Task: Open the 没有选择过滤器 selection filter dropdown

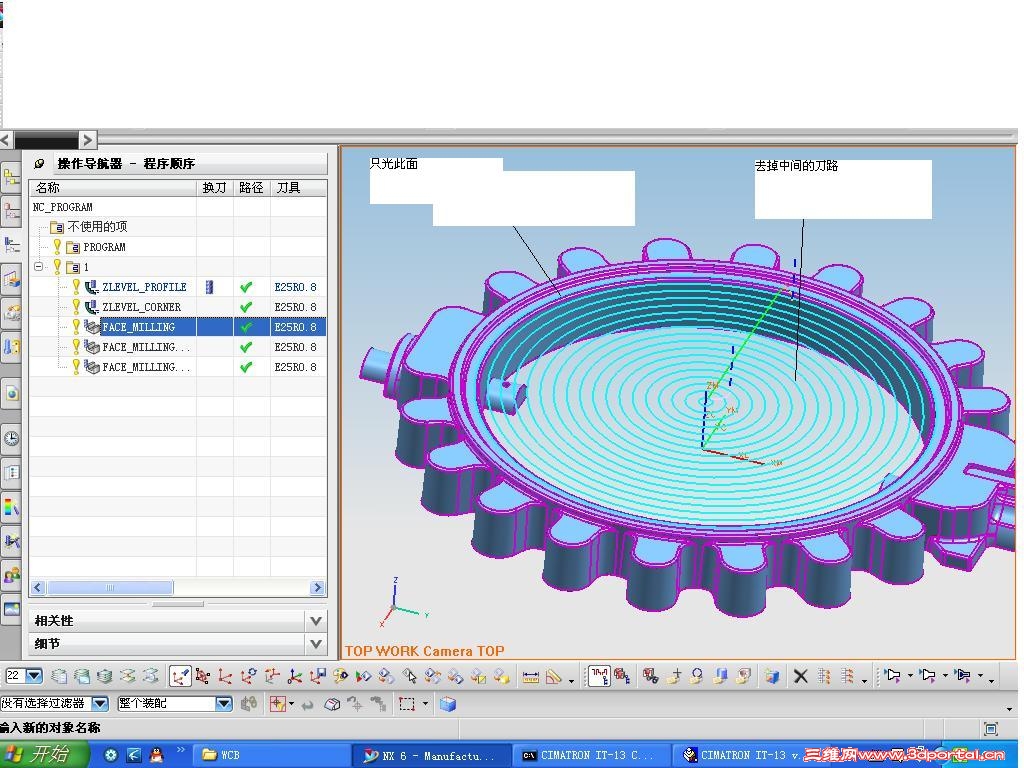Action: point(99,704)
